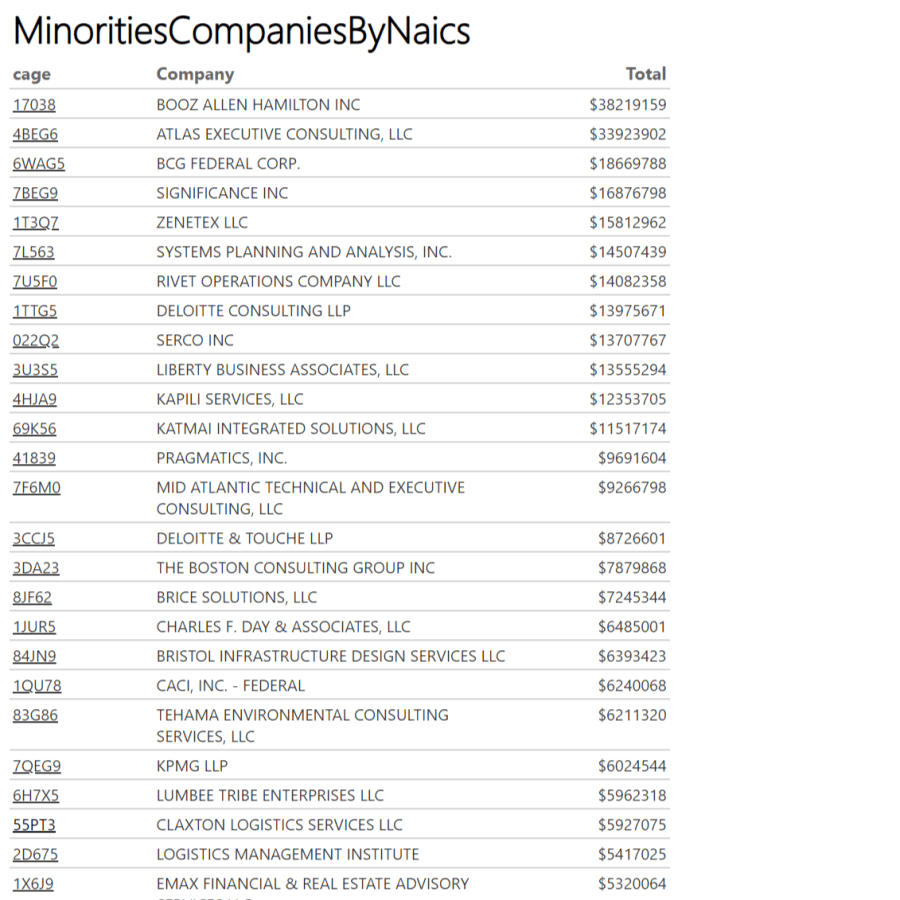
Task: Open the 6WAG5 cage code link
Action: coord(38,164)
